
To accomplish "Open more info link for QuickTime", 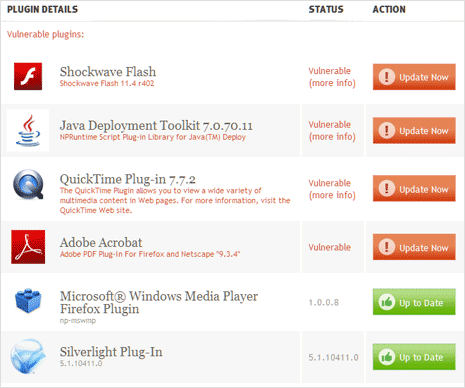I will pyautogui.click(x=332, y=195).
